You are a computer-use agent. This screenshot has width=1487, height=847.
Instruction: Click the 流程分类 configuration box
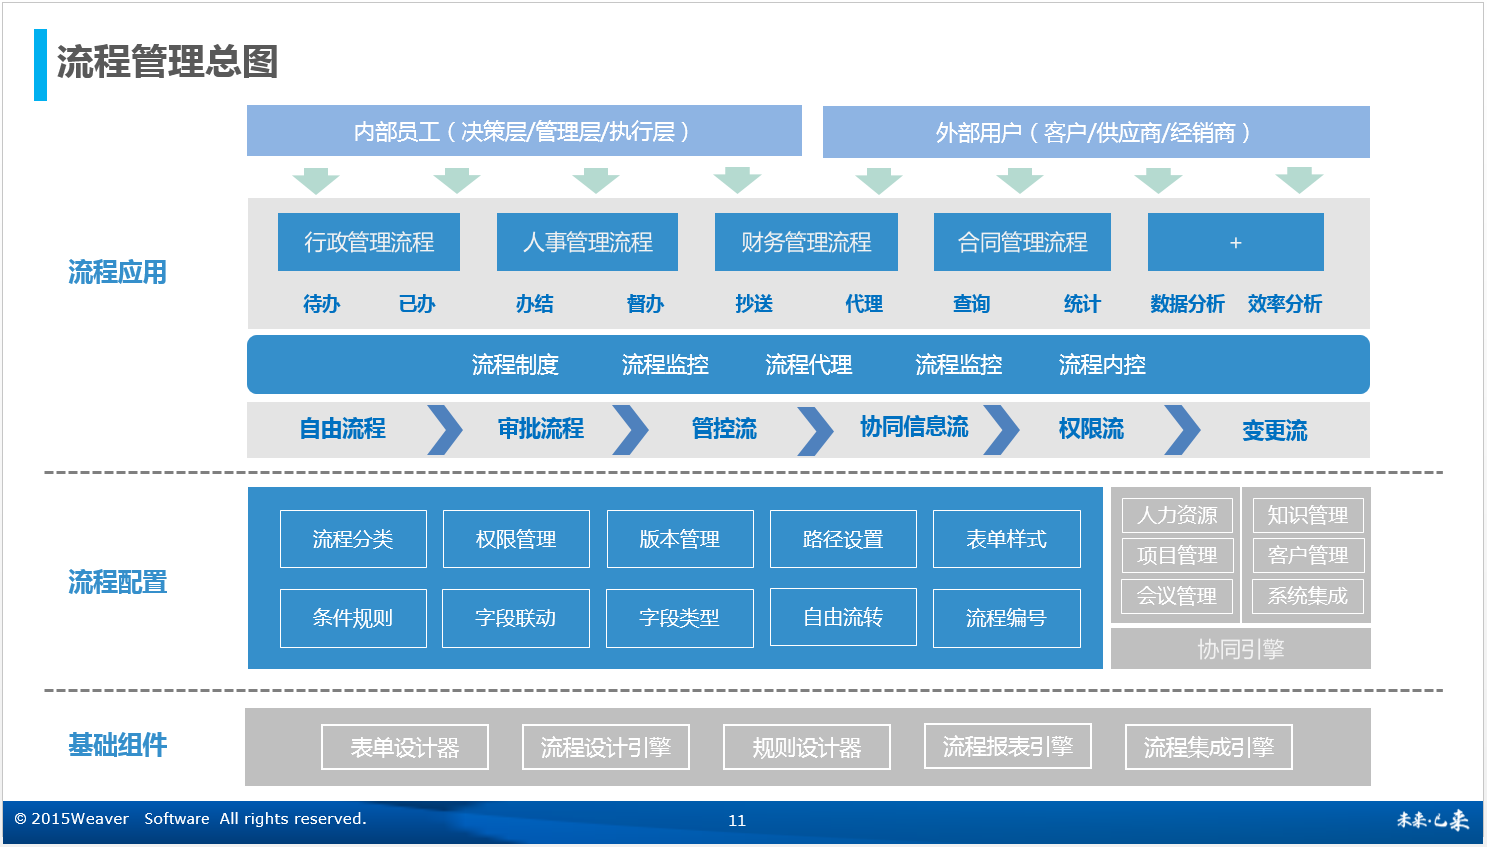[353, 539]
